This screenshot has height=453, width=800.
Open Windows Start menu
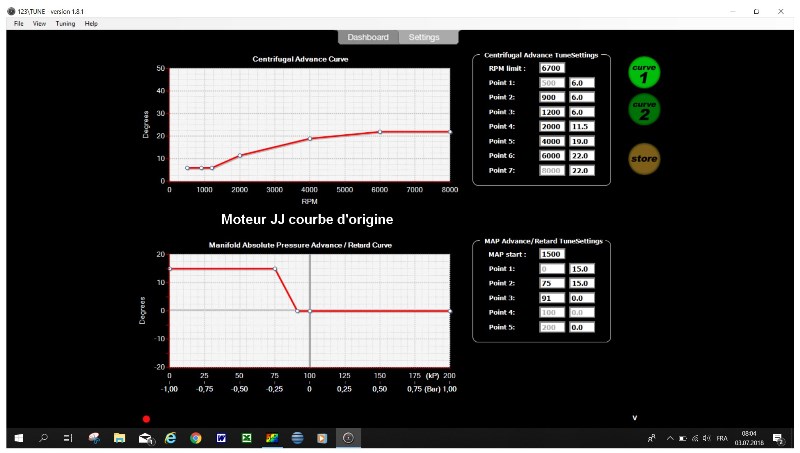click(x=18, y=438)
